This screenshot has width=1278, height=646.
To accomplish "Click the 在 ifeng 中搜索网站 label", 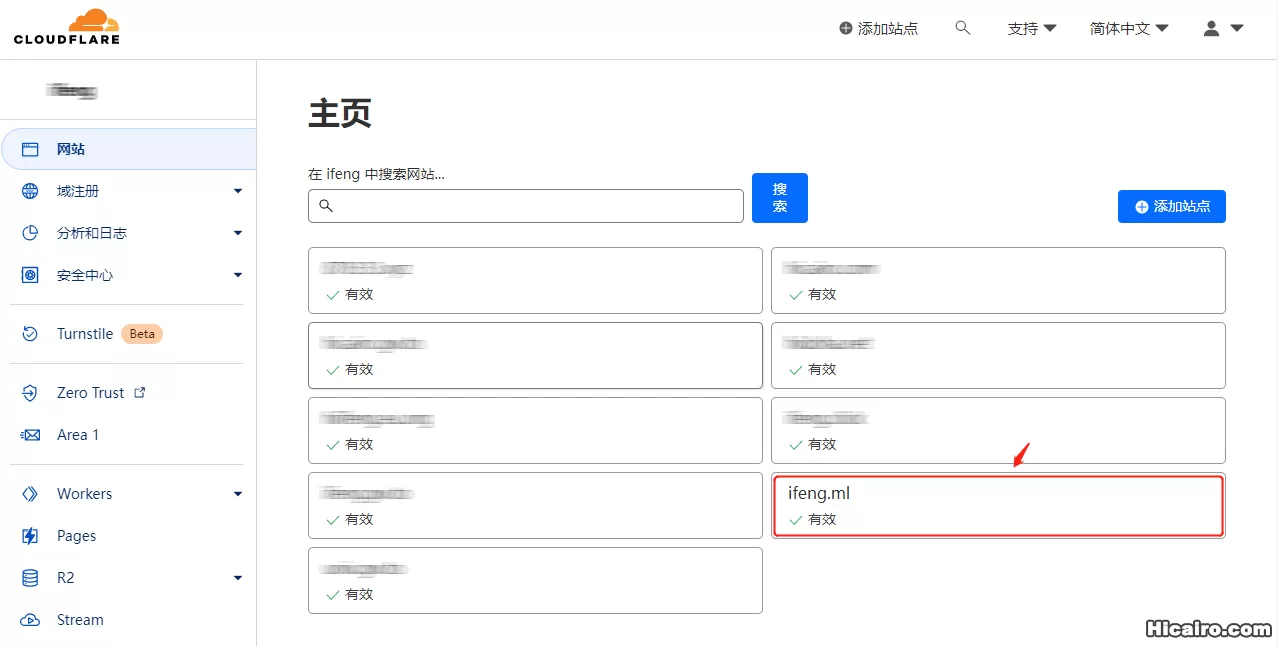I will pos(377,174).
